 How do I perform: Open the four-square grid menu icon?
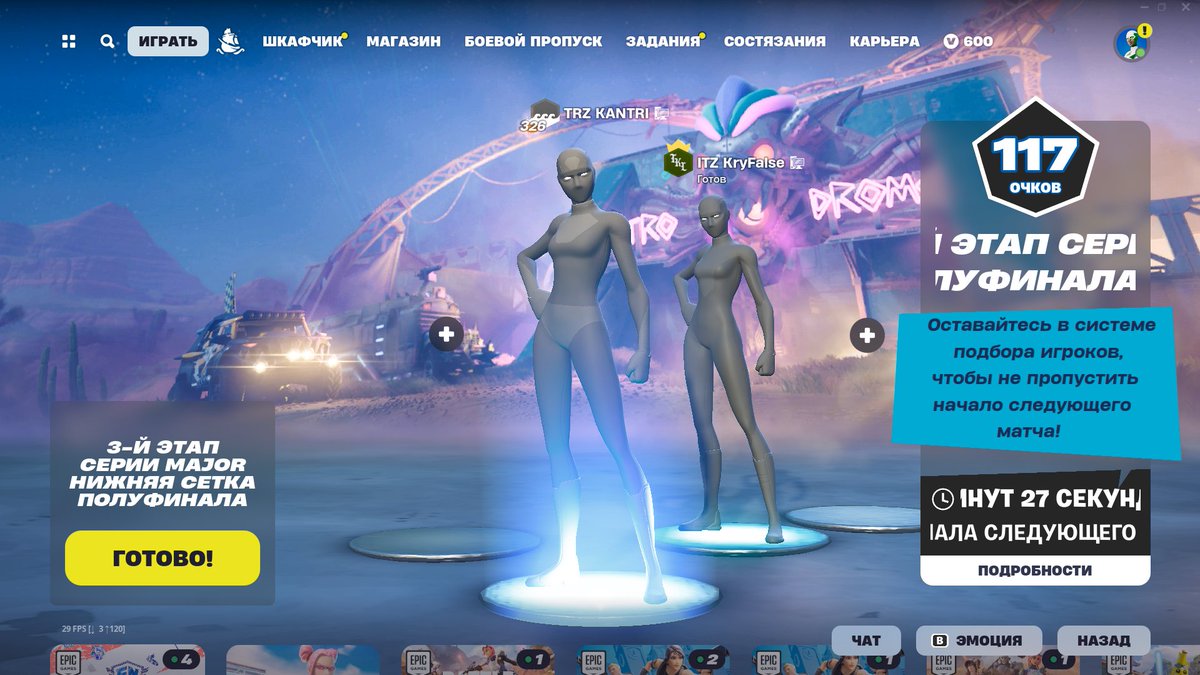click(x=69, y=41)
